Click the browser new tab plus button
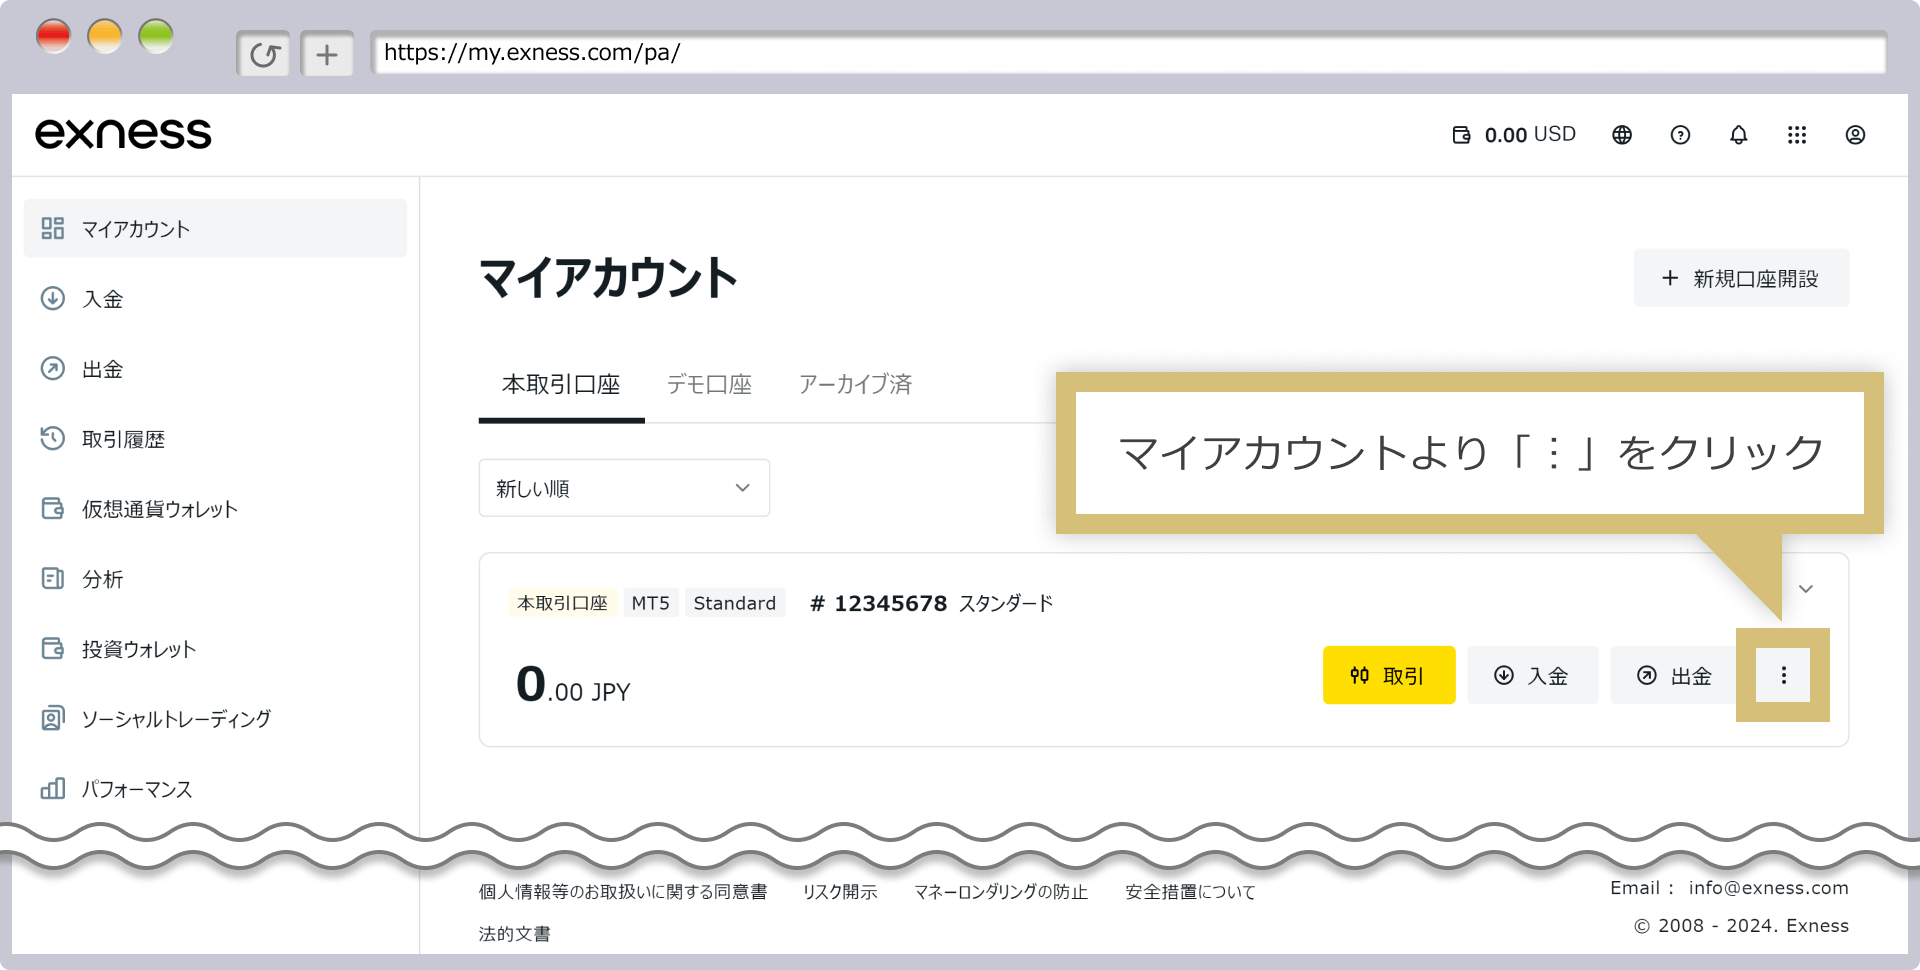1920x970 pixels. tap(327, 54)
